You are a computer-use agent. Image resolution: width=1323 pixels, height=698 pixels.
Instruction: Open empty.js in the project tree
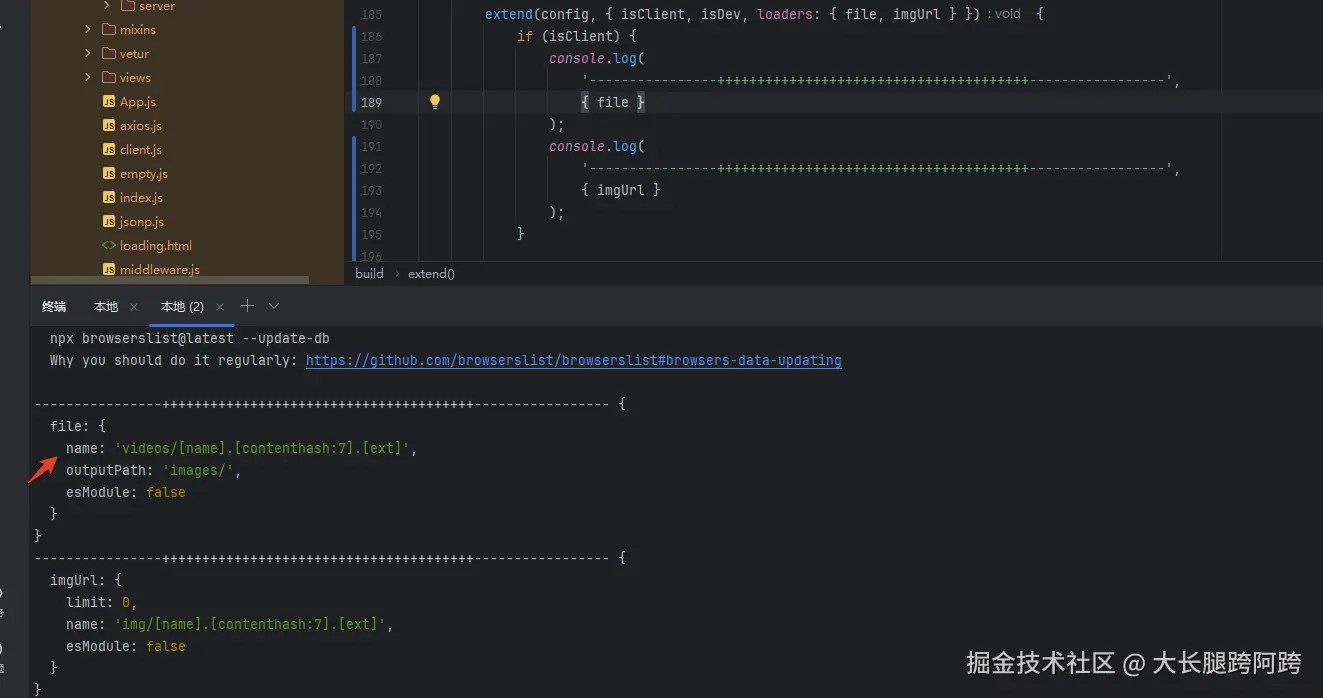click(144, 174)
